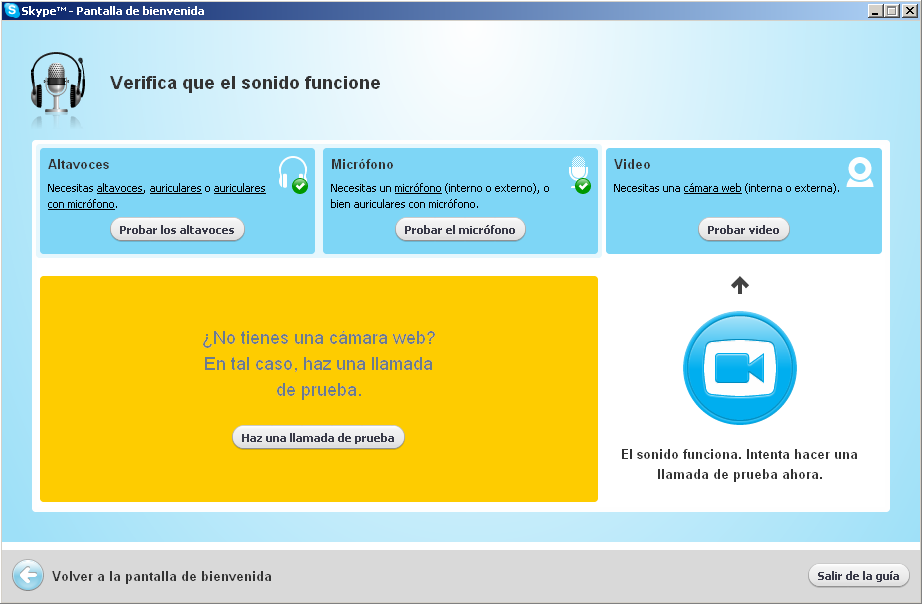Open the auriculares con micrófono link

156,196
